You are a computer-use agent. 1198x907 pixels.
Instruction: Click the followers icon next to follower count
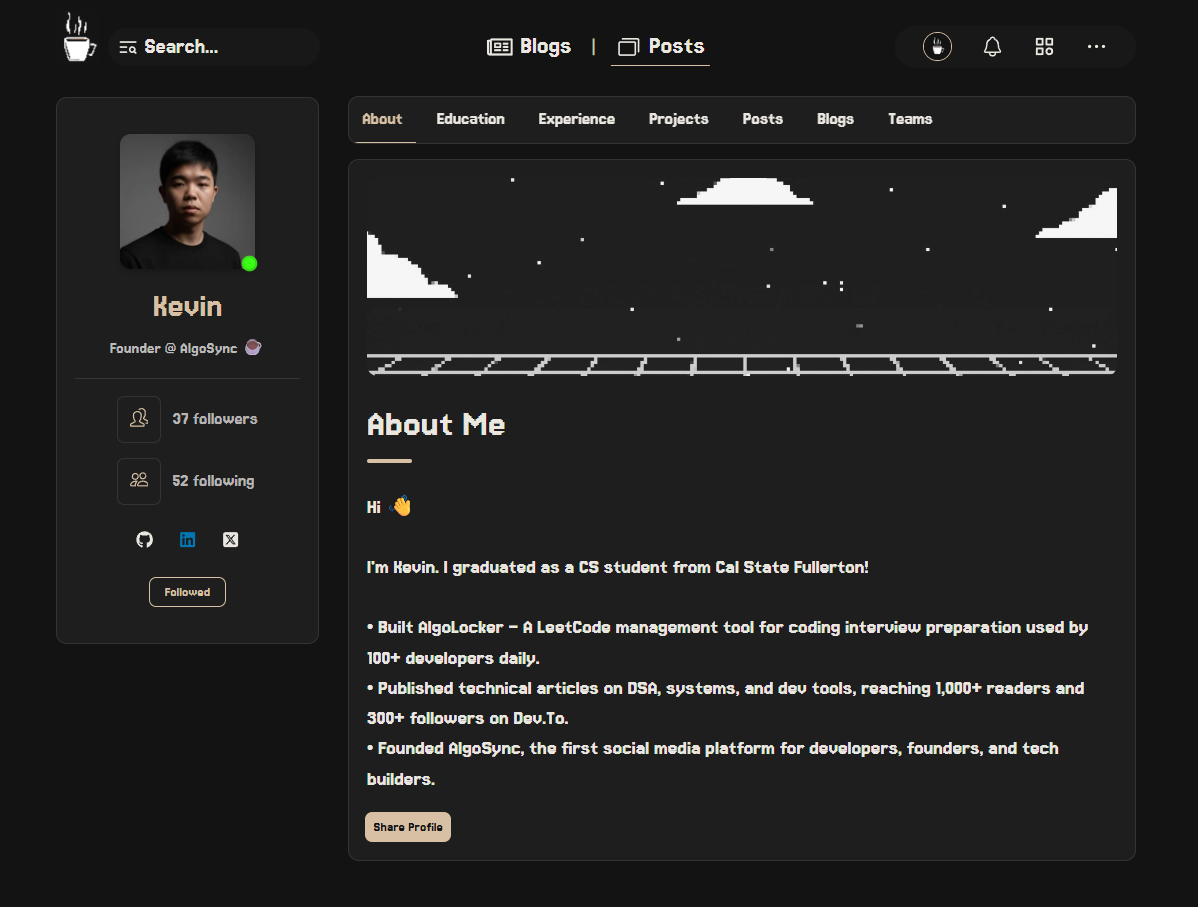pyautogui.click(x=139, y=419)
